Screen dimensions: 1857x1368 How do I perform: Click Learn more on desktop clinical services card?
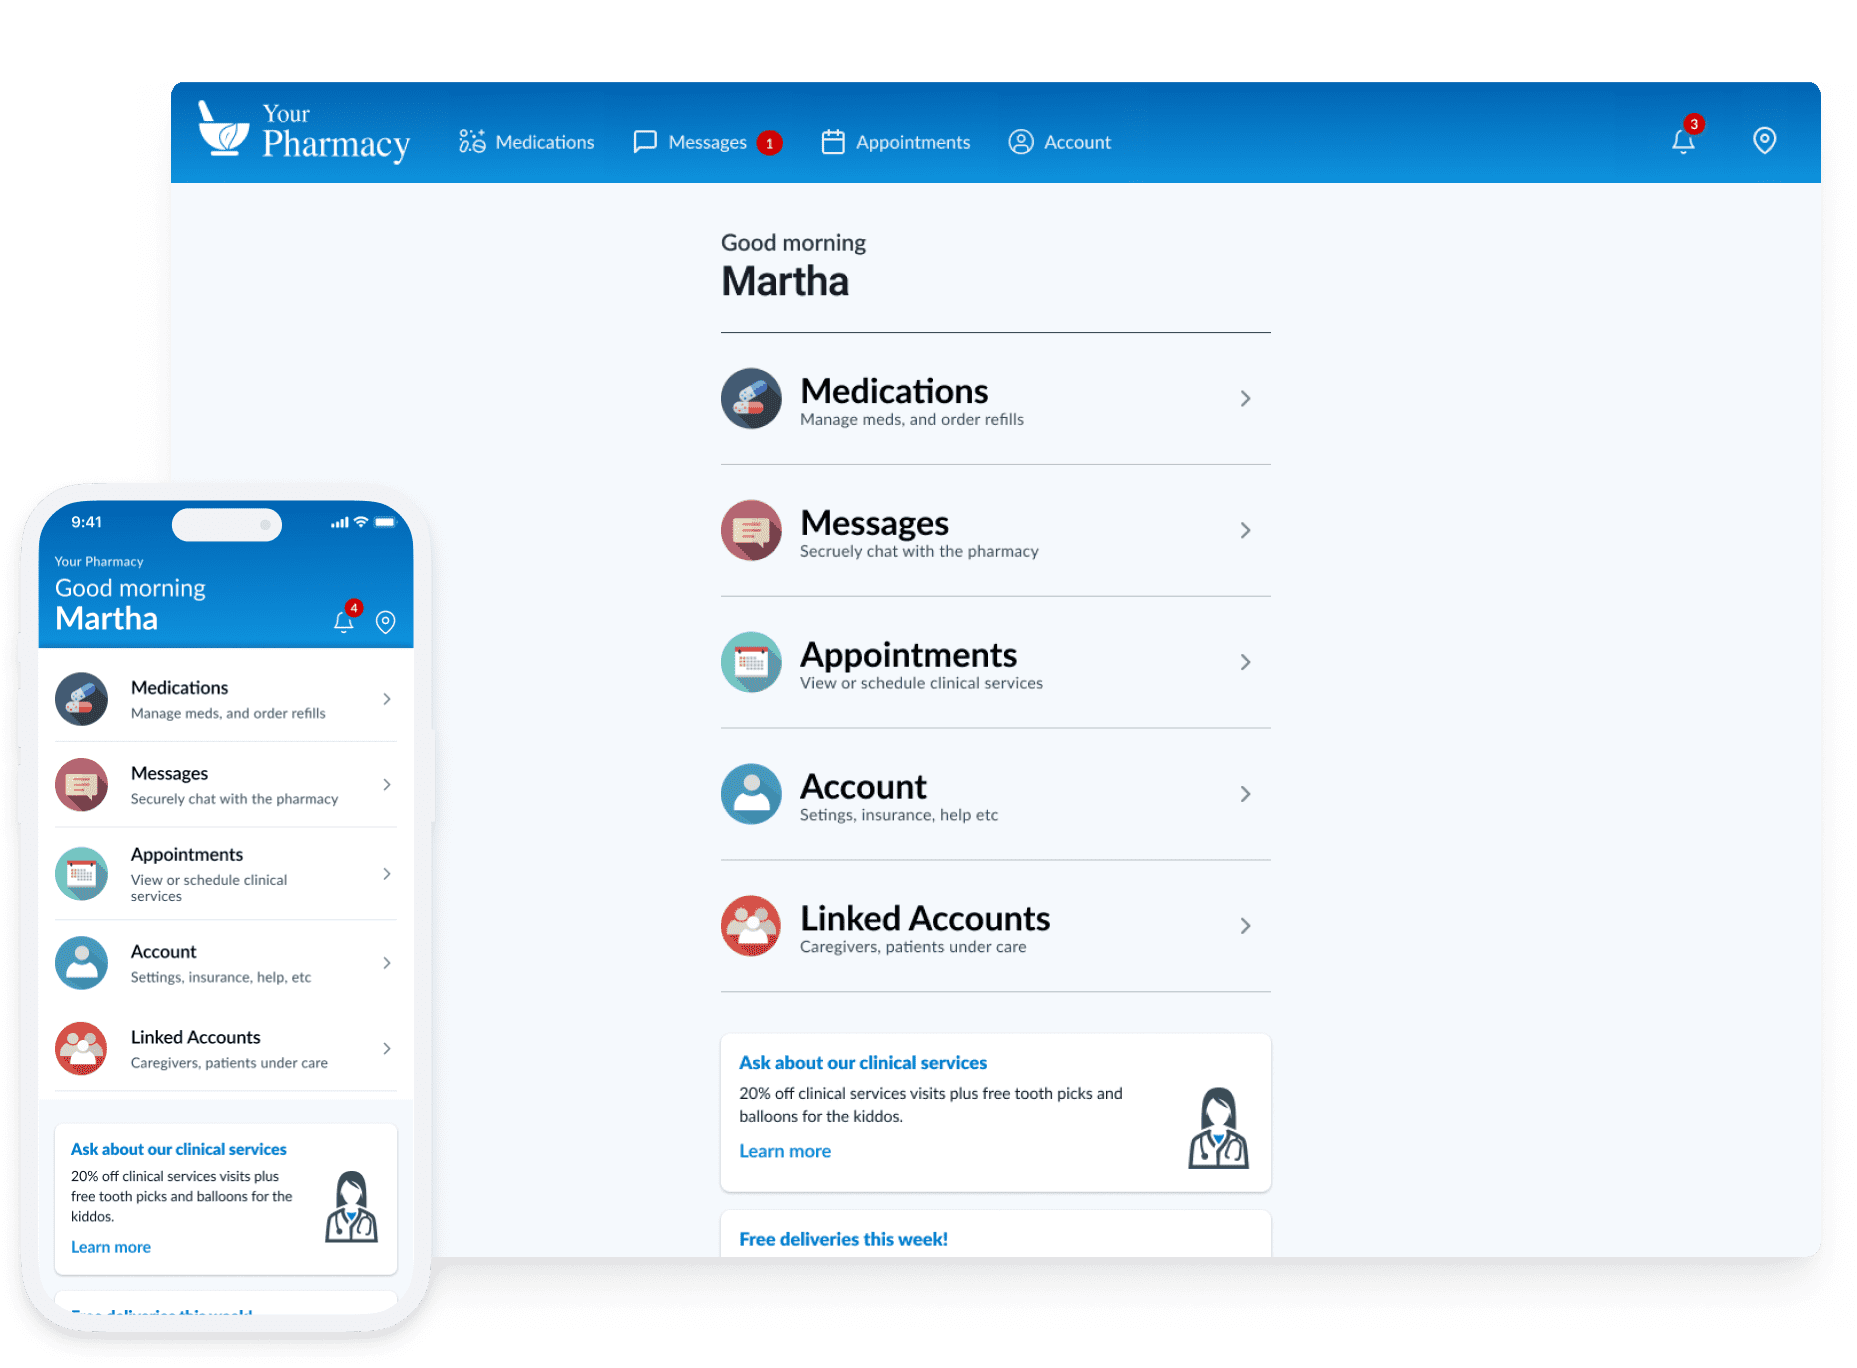pyautogui.click(x=785, y=1151)
